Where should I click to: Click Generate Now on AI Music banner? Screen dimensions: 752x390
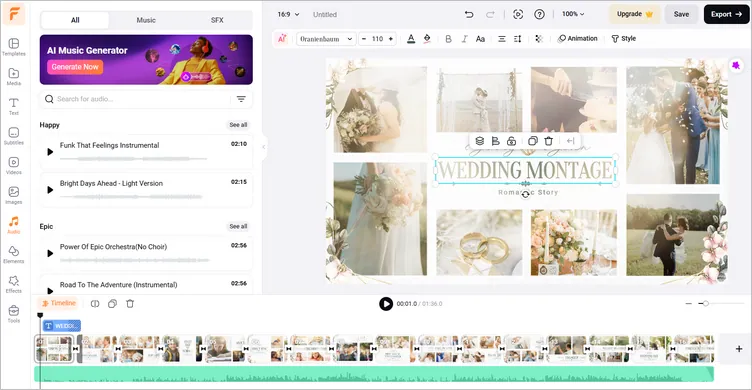(75, 67)
